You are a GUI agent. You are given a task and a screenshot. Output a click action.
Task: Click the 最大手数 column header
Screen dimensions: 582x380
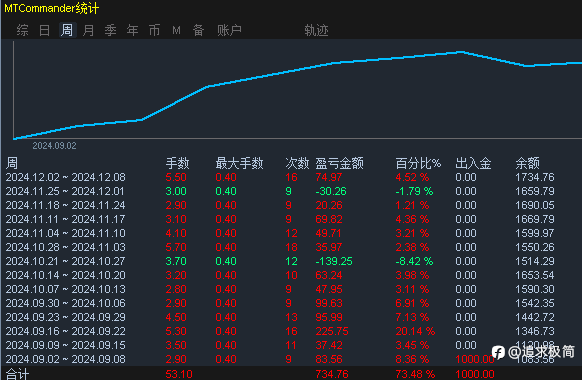[x=239, y=163]
